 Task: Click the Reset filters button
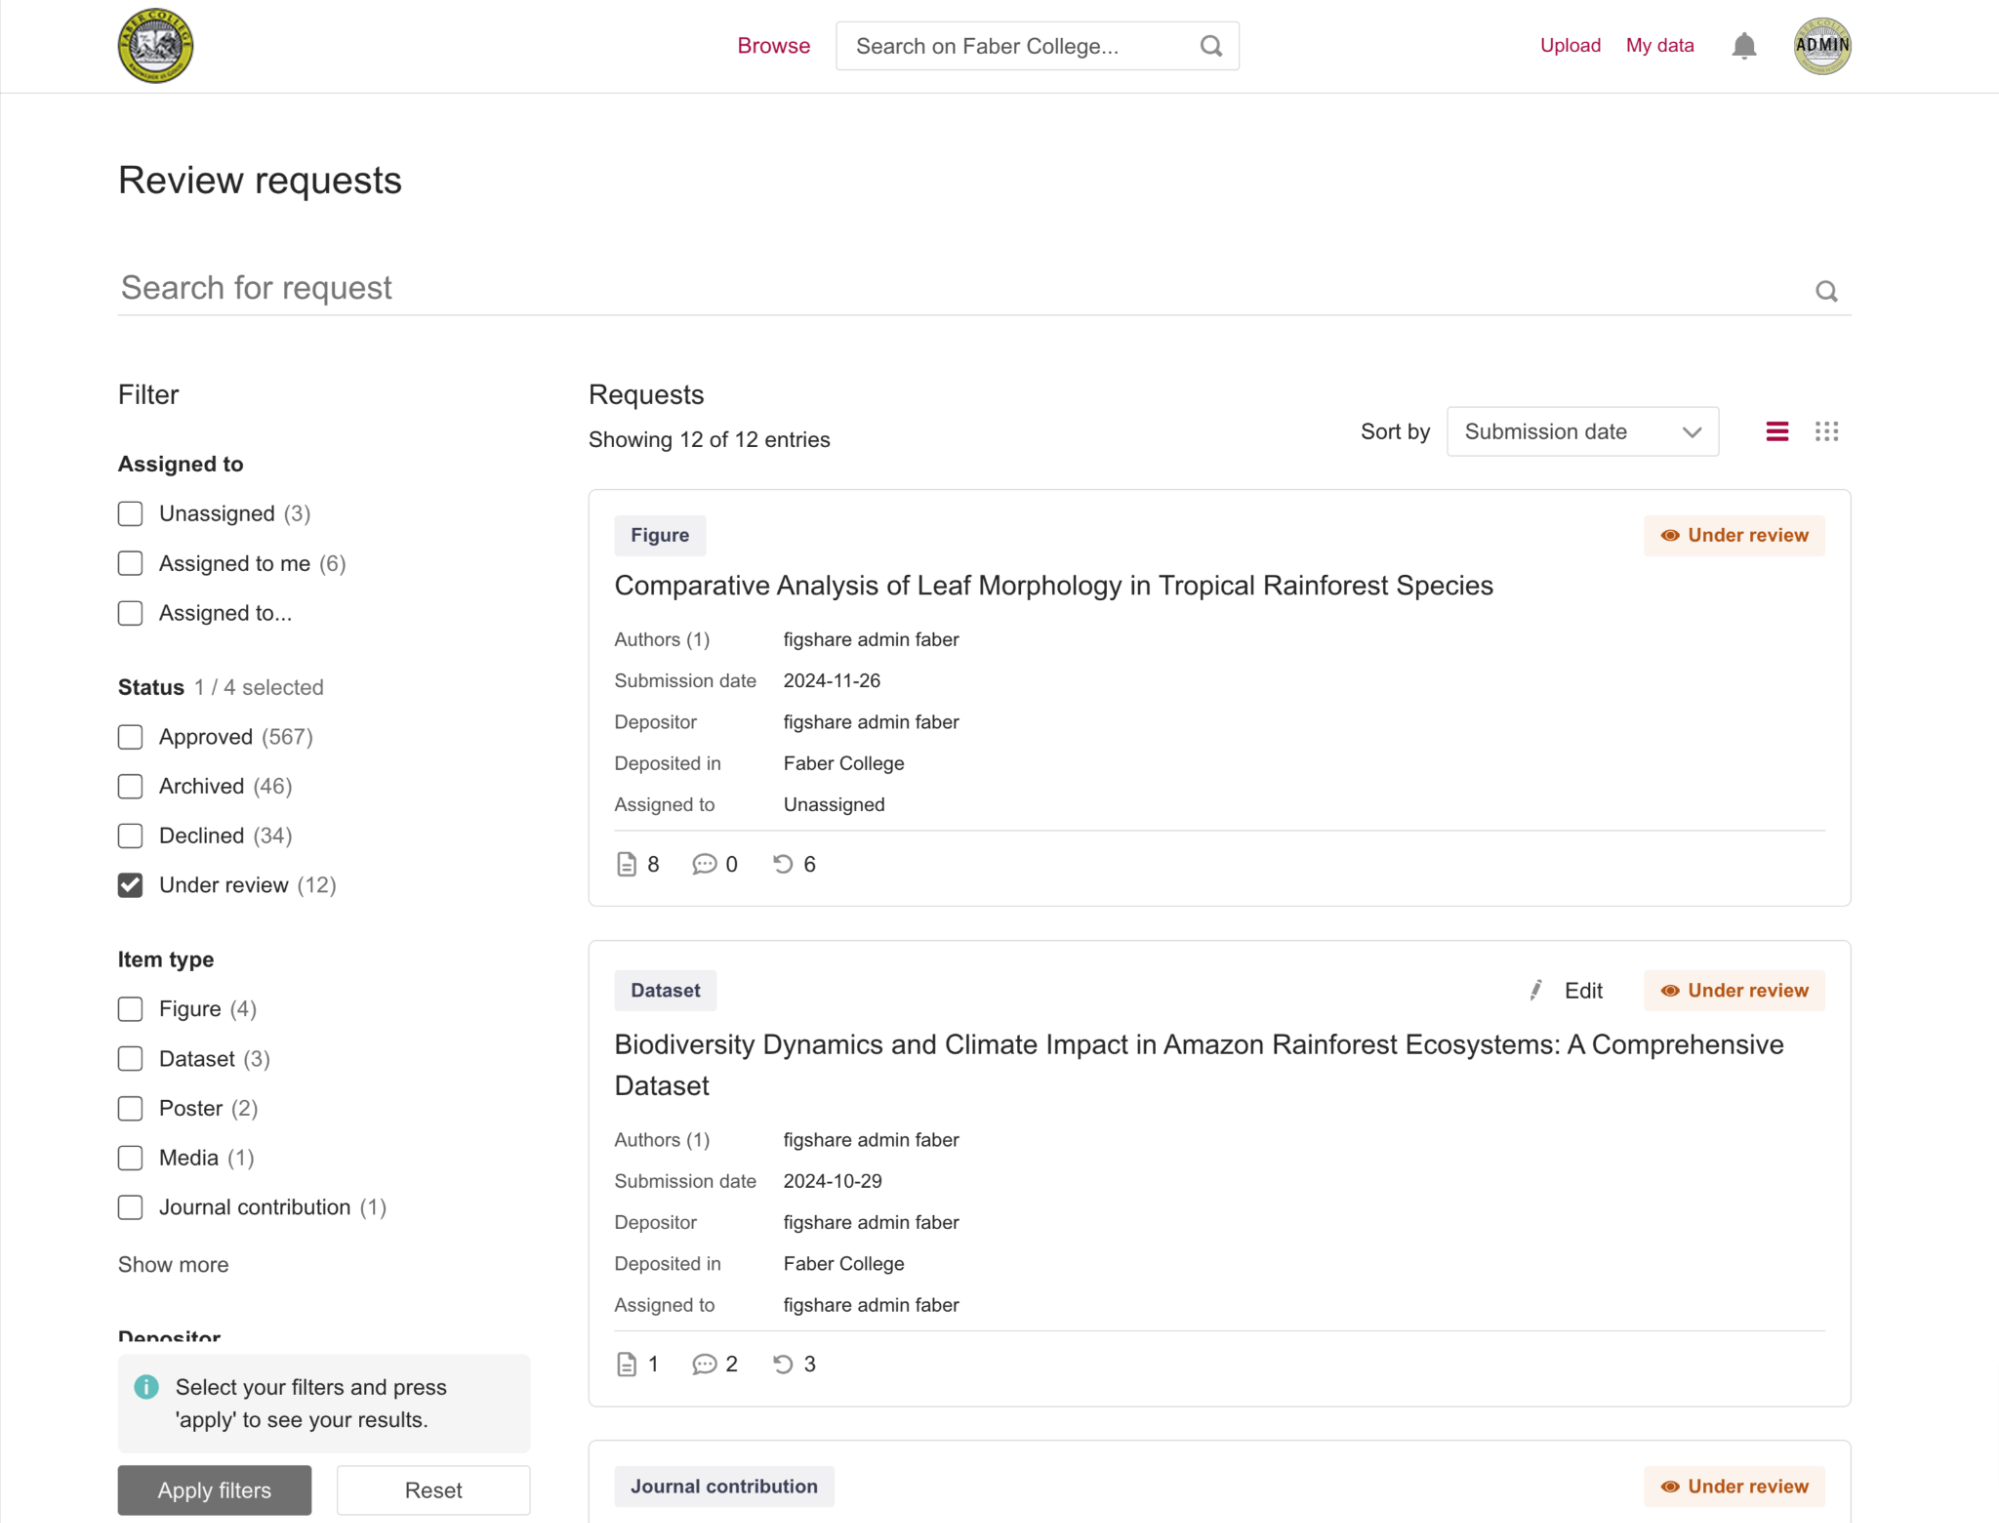tap(432, 1490)
